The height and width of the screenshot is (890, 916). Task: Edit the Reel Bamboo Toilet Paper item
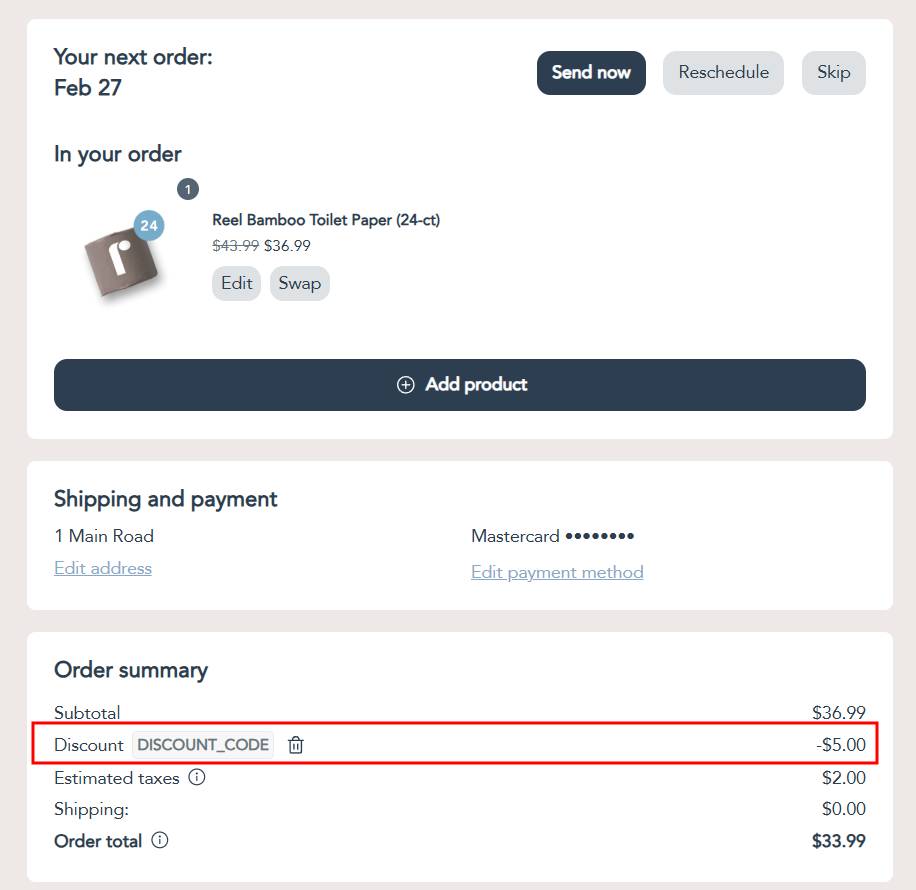coord(236,283)
